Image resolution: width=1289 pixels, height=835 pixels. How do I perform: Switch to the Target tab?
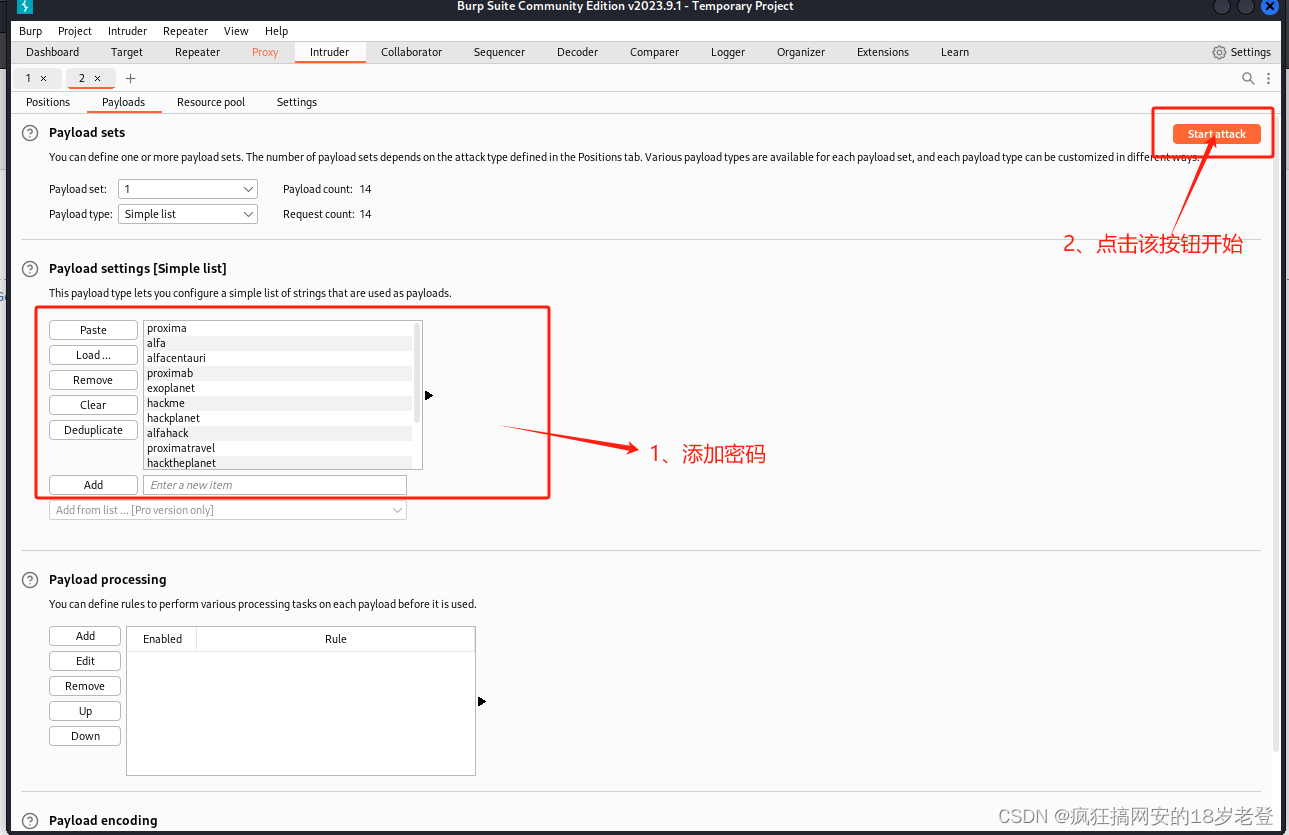click(127, 52)
